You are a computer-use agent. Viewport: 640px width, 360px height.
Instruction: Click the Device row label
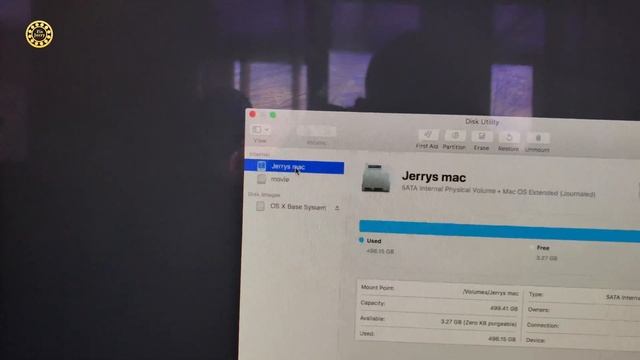tap(535, 340)
